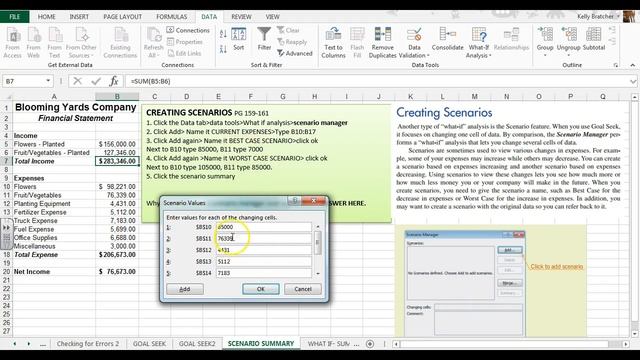Open Data Validation dropdown
This screenshot has height=360, width=640.
[414, 42]
